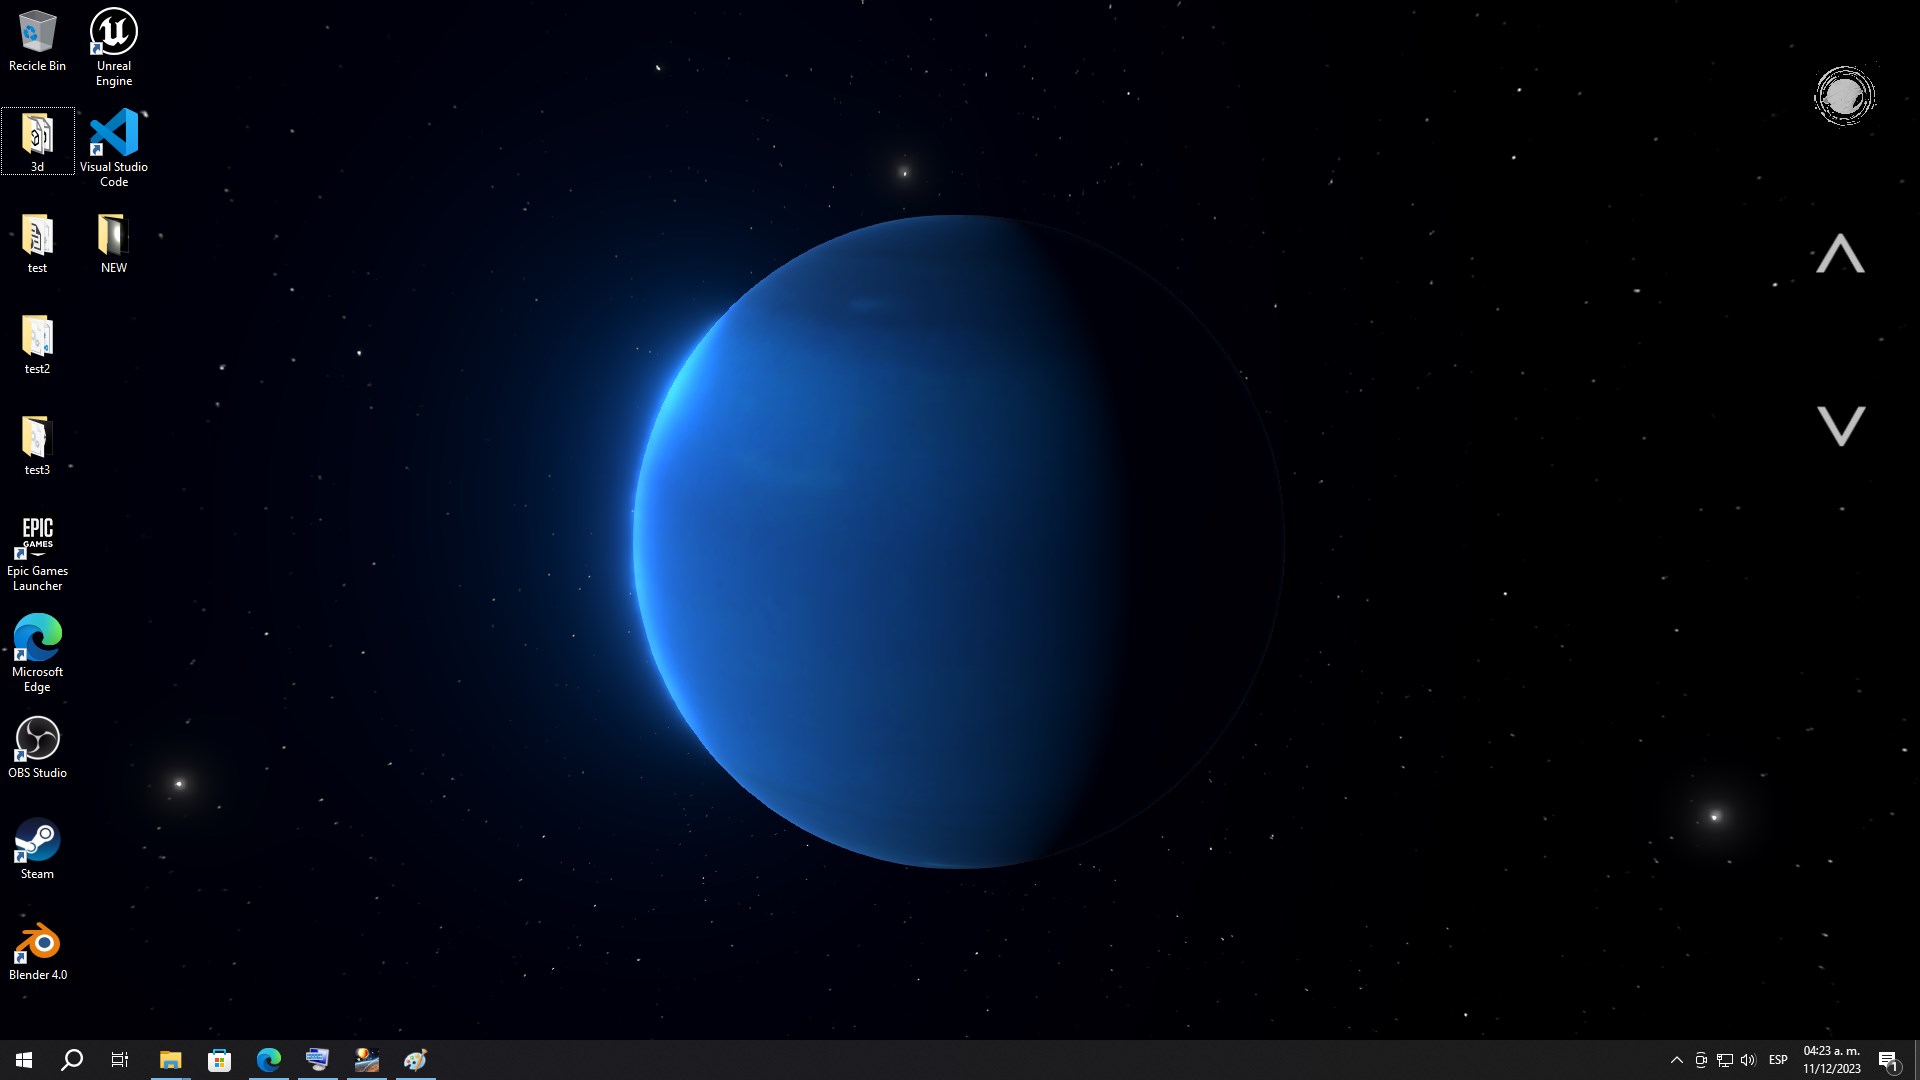This screenshot has width=1920, height=1080.
Task: Toggle Task View on the taskbar
Action: coord(119,1059)
